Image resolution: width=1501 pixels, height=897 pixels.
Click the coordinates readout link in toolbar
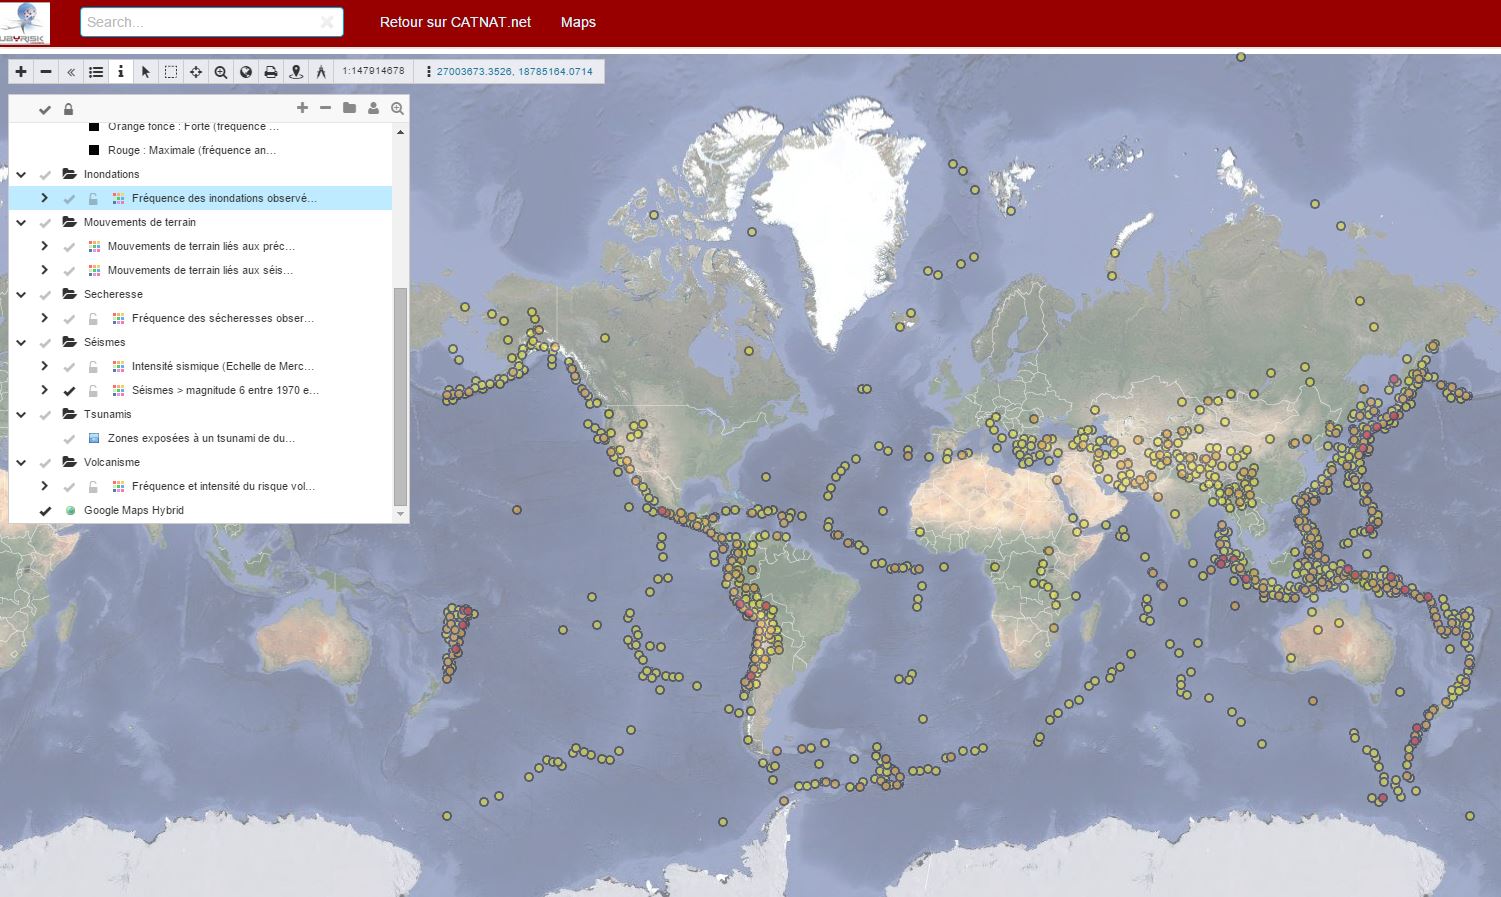click(514, 72)
